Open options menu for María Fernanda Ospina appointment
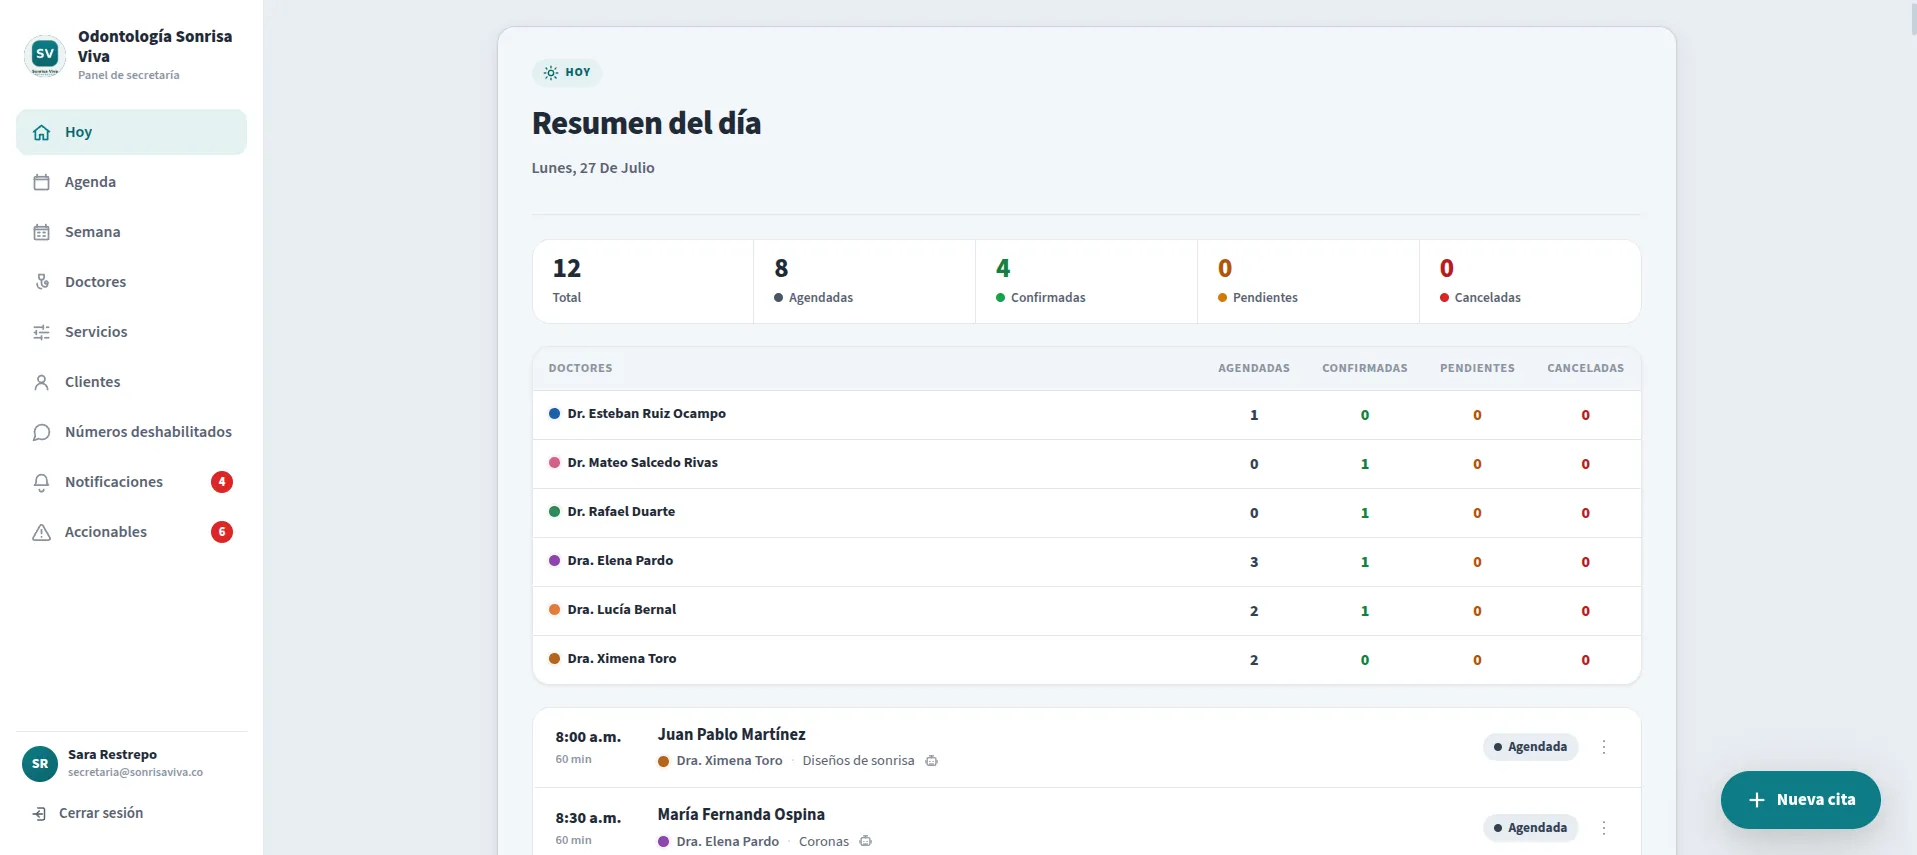Viewport: 1917px width, 855px height. pos(1604,828)
